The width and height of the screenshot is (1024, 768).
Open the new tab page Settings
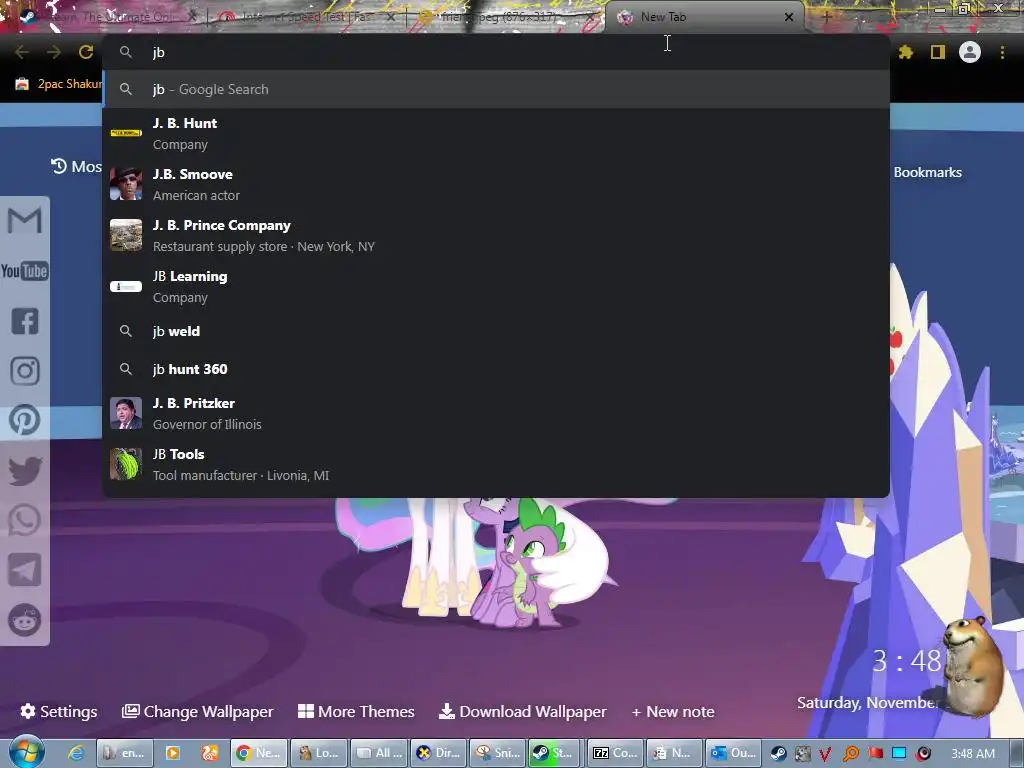pos(59,711)
